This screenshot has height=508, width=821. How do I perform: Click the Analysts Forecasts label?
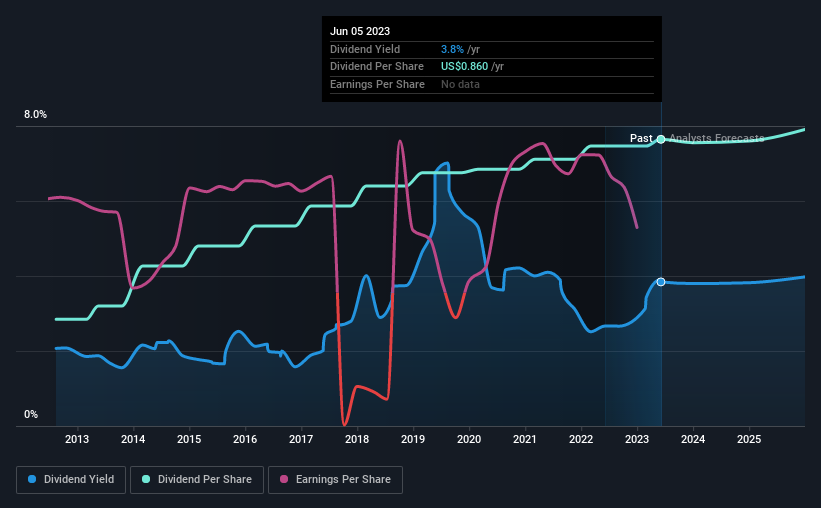[x=716, y=138]
